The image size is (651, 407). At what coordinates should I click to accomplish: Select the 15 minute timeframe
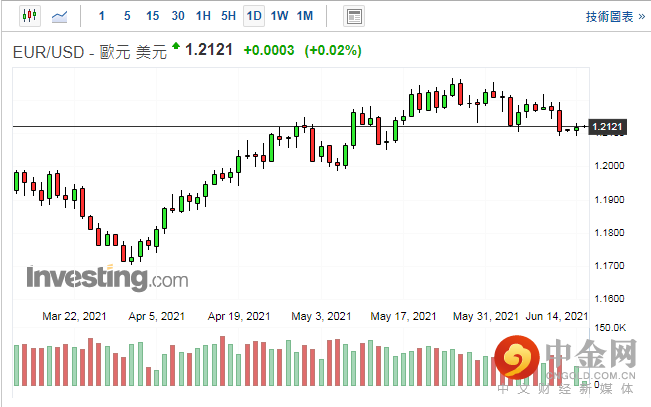click(152, 16)
